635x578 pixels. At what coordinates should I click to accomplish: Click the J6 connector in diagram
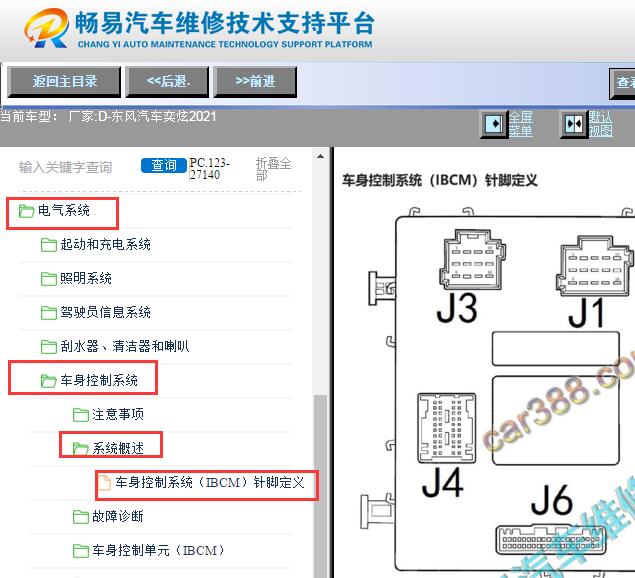551,540
